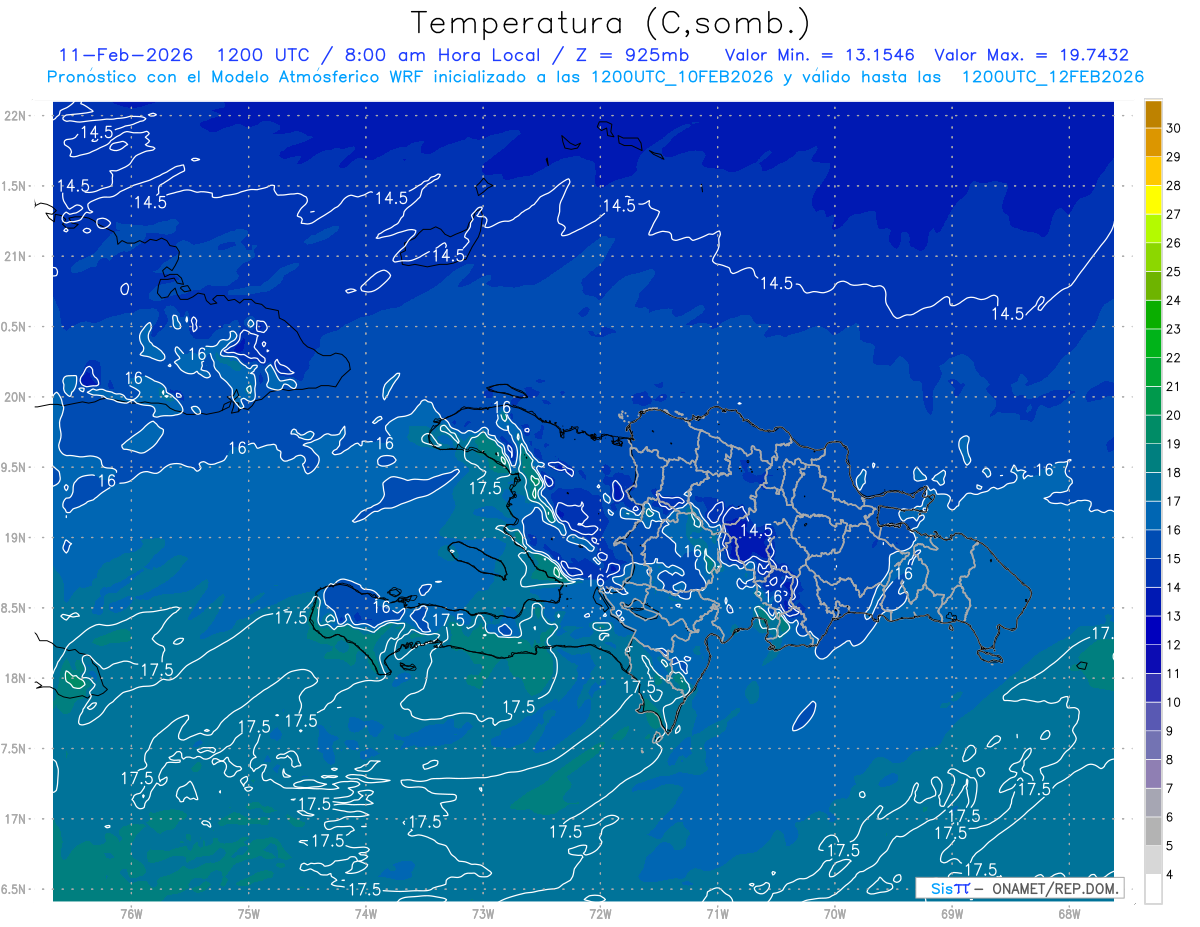This screenshot has height=927, width=1200.
Task: Click the '68W' longitude axis label
Action: point(1069,914)
